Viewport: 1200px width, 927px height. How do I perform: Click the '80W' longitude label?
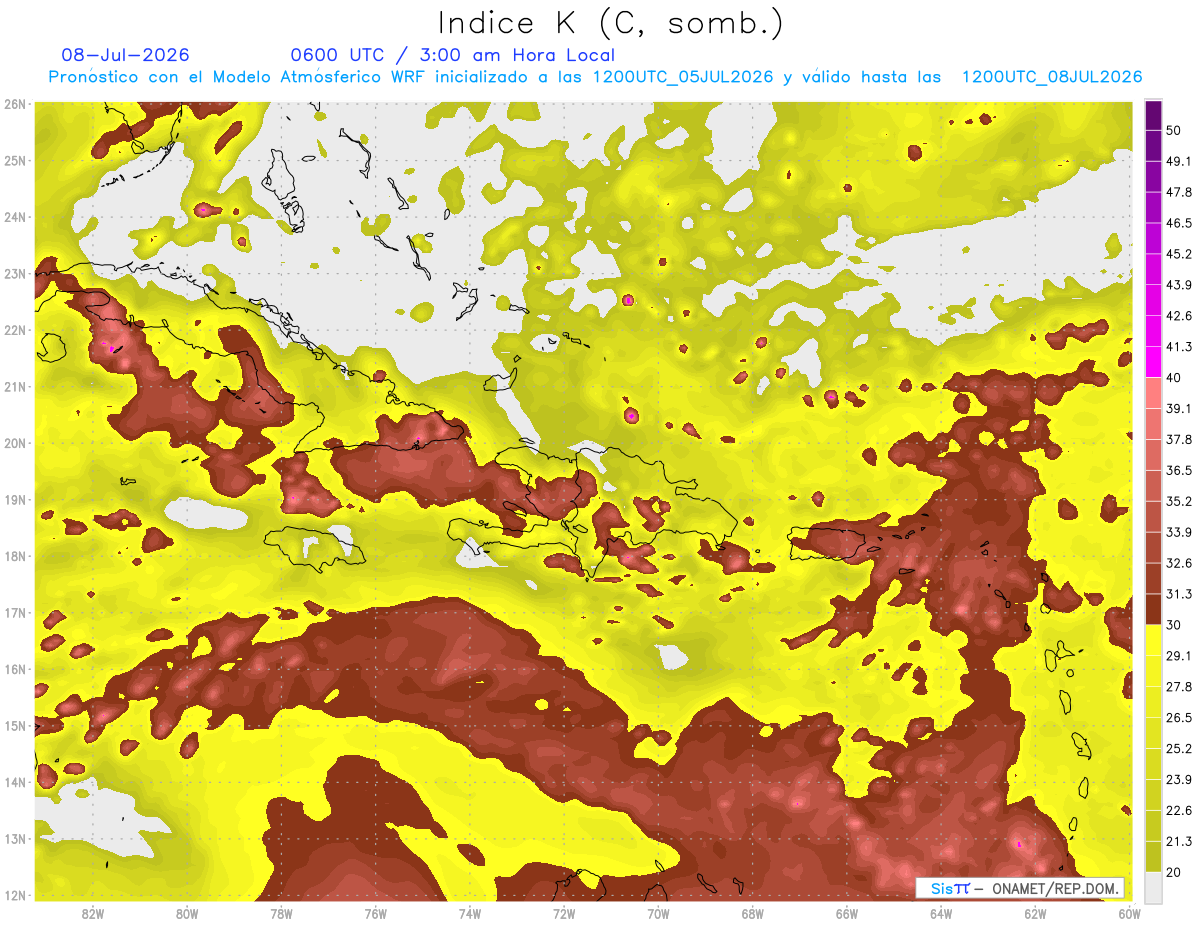(187, 913)
